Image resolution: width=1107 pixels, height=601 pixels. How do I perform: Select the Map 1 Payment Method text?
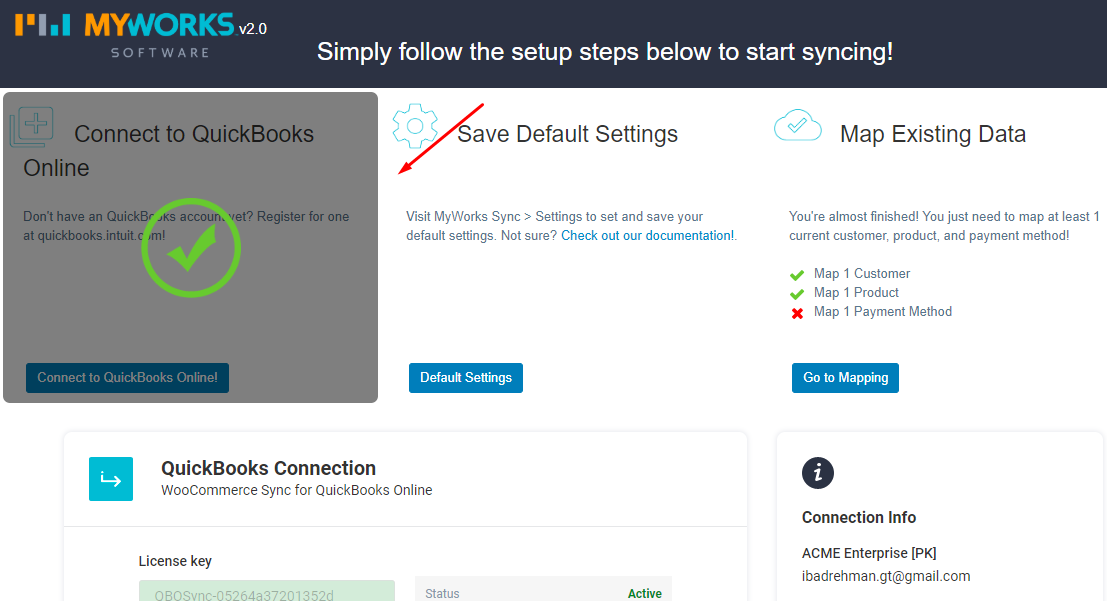click(882, 312)
